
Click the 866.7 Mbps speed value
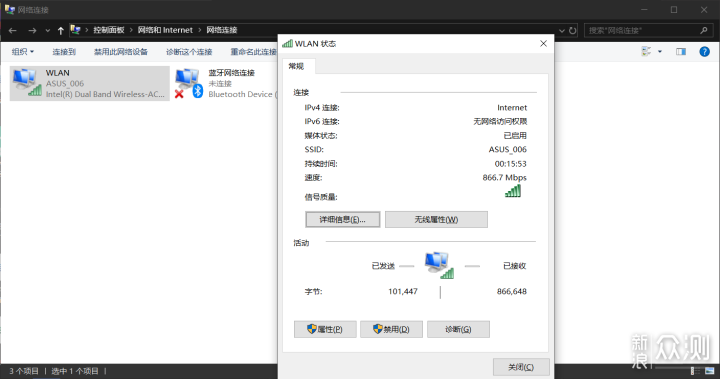coord(505,177)
